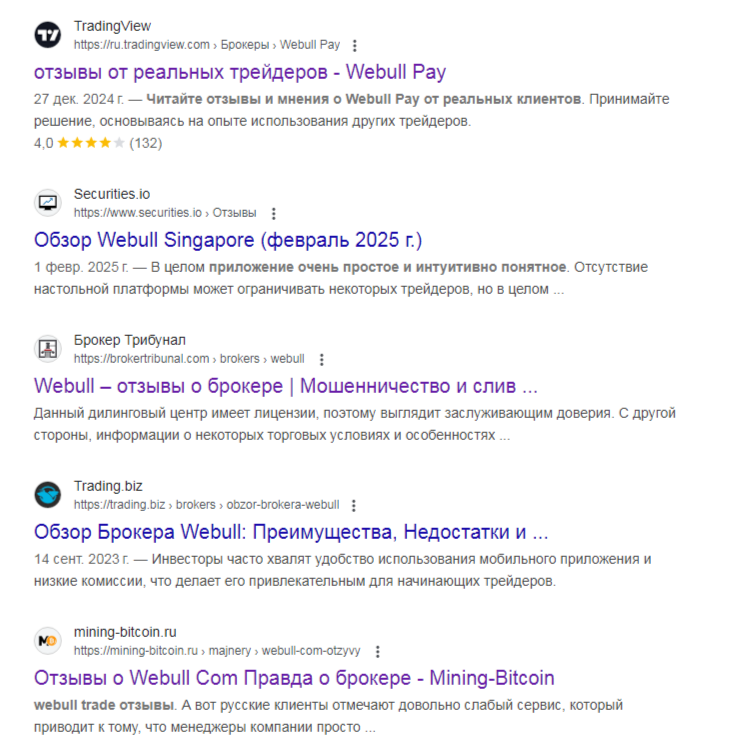
Task: Open 'Обзор Webull Singapore (февраль 2025 г.)' link
Action: (228, 240)
